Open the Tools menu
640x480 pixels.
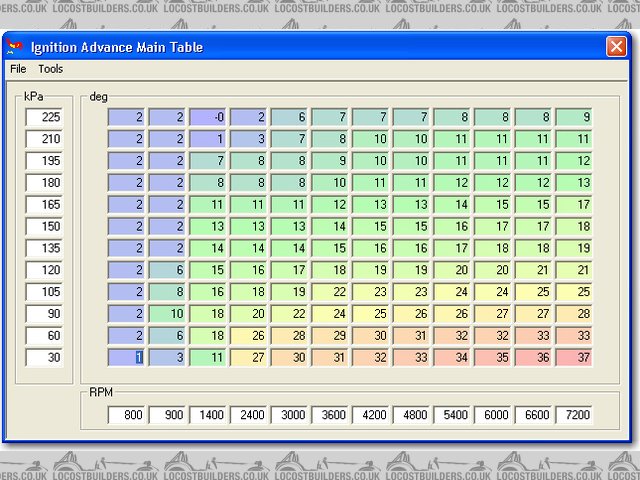50,69
